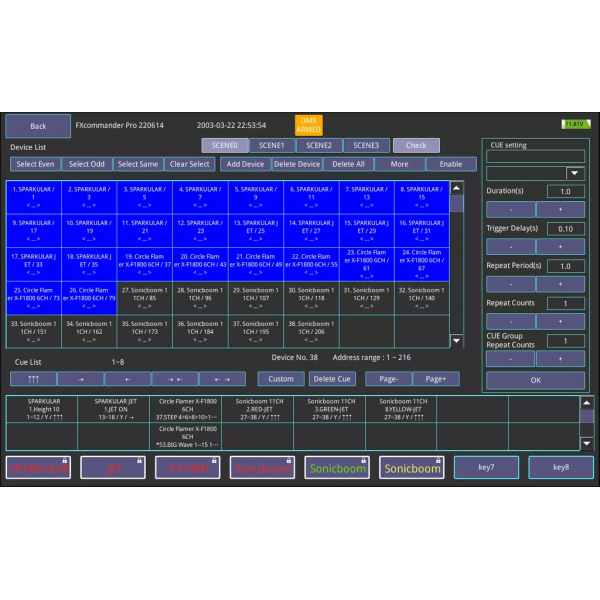Trigger the green Sonicboom key

coord(337,467)
